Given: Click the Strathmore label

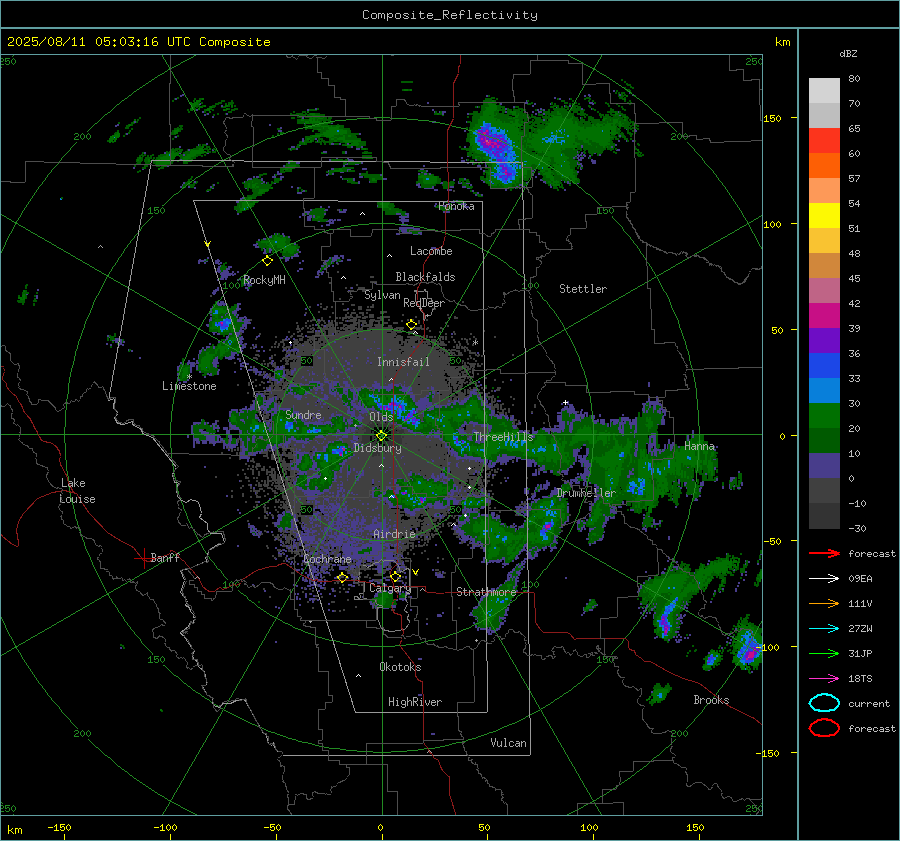Looking at the screenshot, I should 486,592.
